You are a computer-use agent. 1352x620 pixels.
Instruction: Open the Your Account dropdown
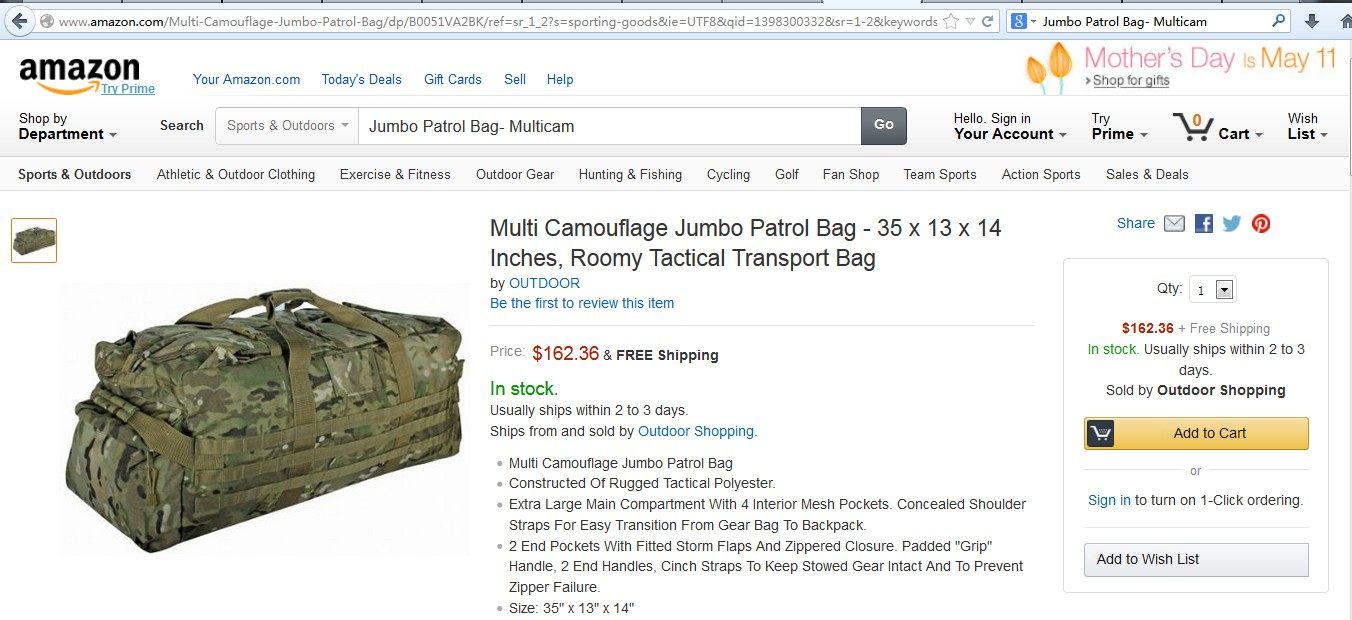coord(1010,126)
